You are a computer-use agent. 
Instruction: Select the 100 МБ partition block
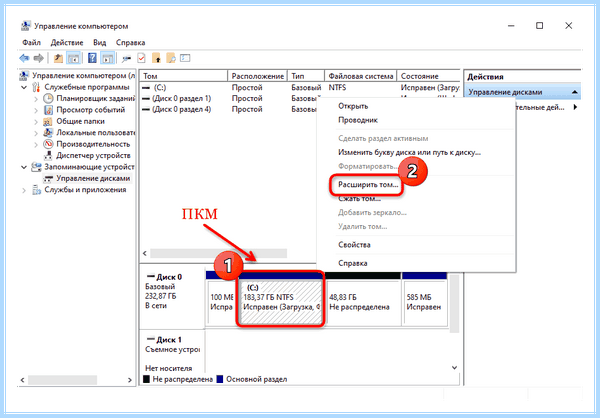tap(221, 302)
